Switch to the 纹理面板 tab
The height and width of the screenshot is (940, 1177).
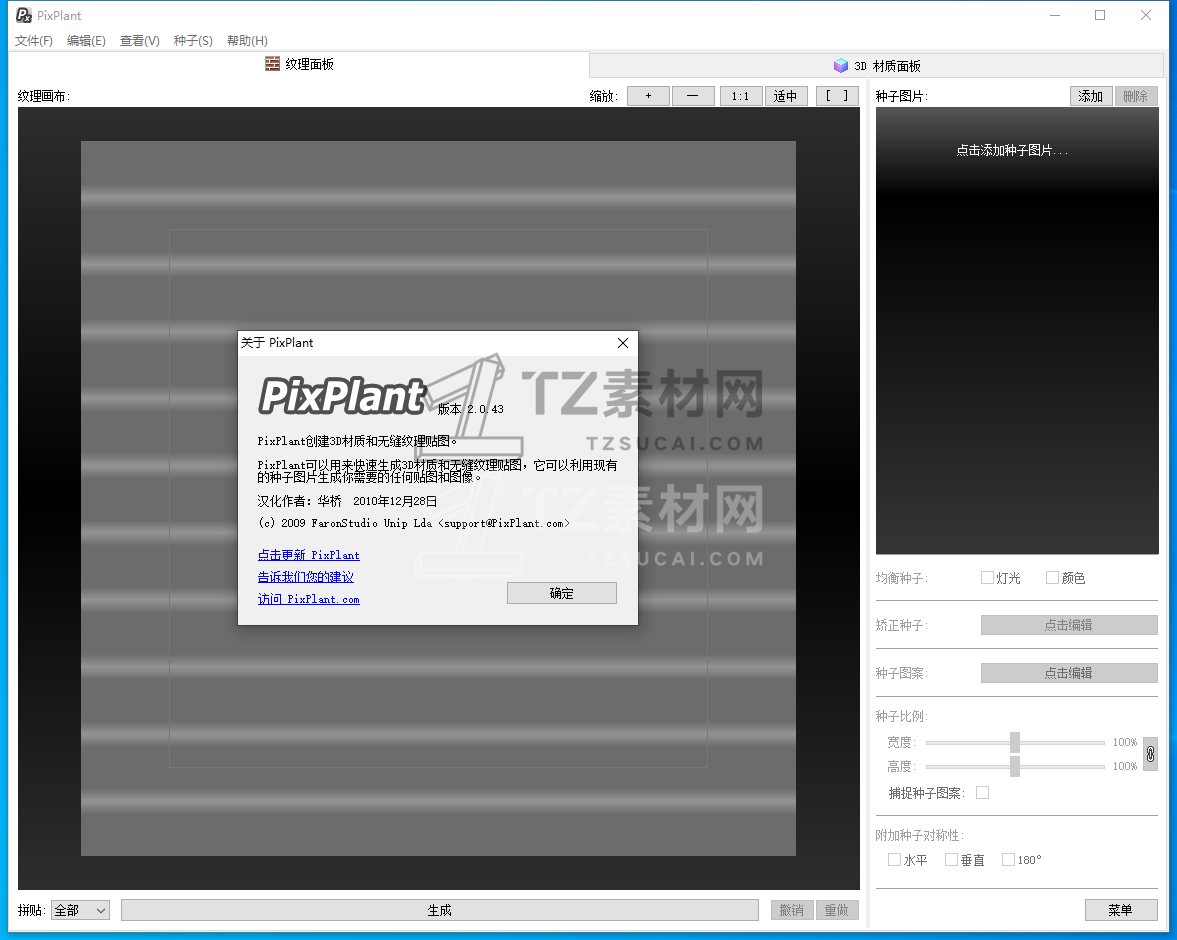[x=299, y=65]
